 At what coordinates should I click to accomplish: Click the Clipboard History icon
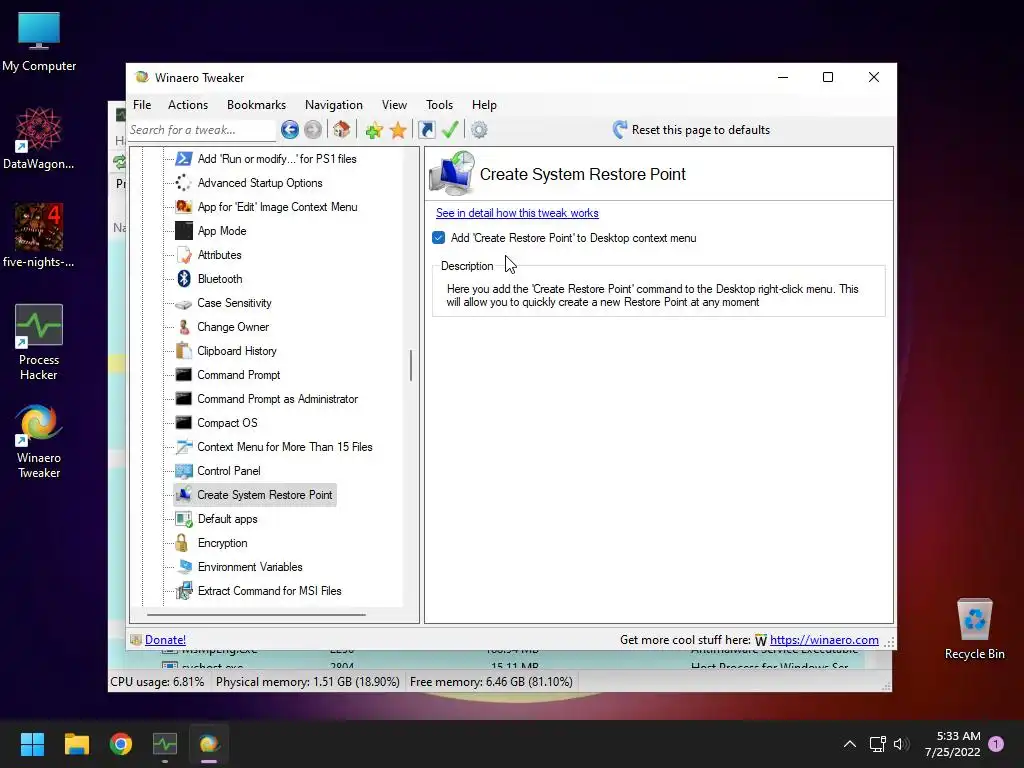184,351
